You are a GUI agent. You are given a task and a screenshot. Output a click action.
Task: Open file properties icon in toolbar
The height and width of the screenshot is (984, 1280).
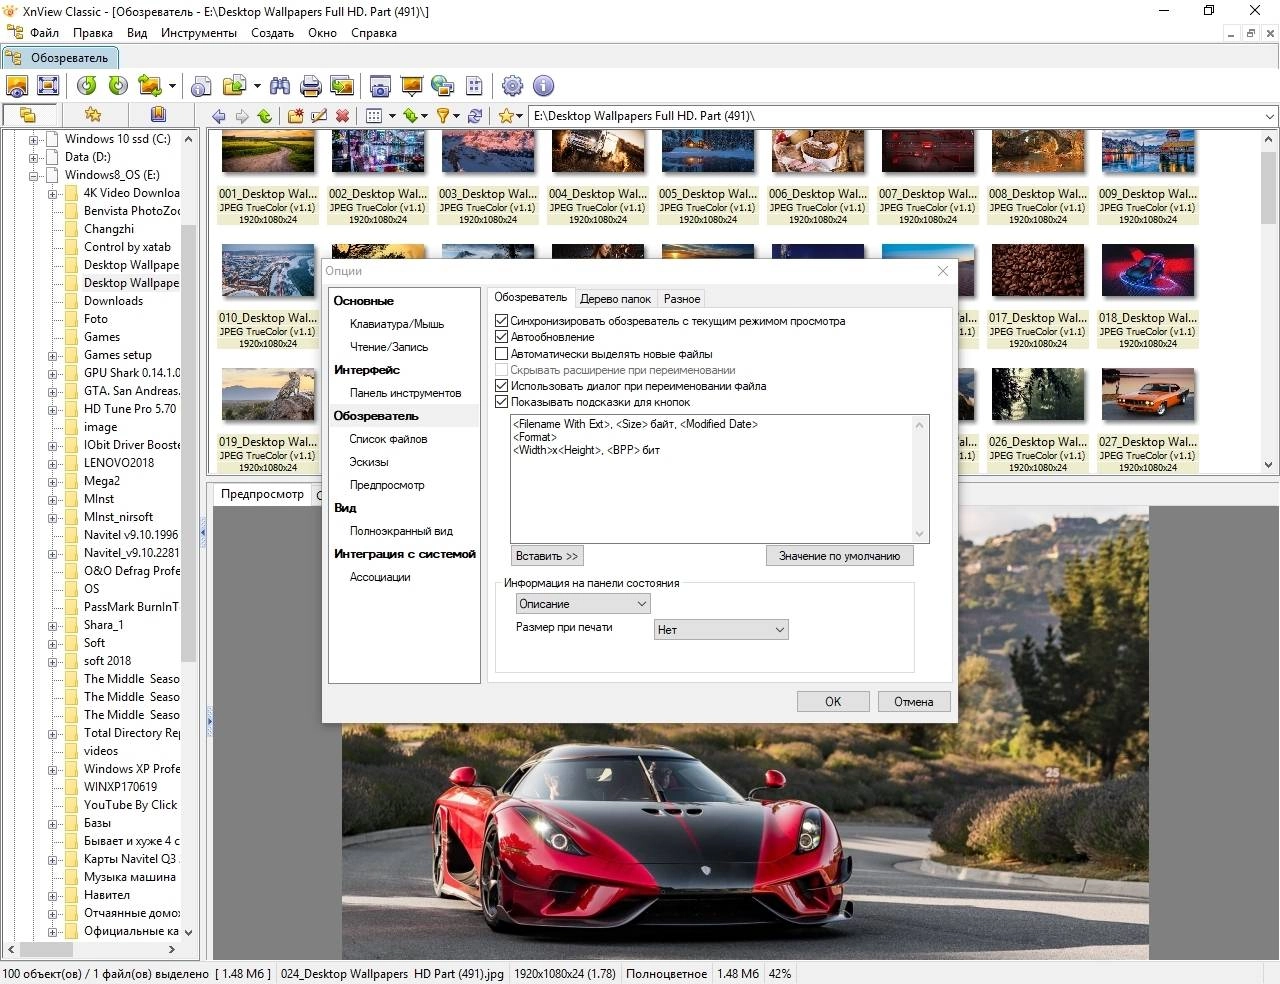click(201, 86)
